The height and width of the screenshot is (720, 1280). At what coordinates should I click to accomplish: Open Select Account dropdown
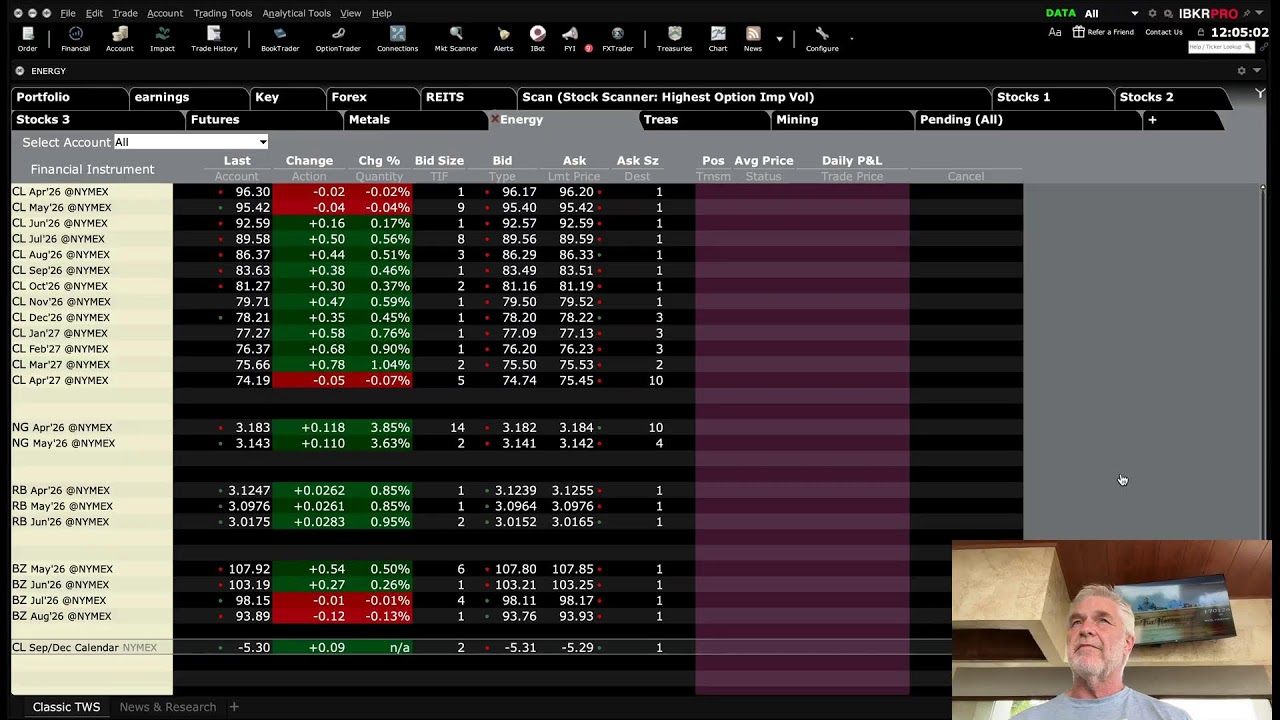(190, 142)
